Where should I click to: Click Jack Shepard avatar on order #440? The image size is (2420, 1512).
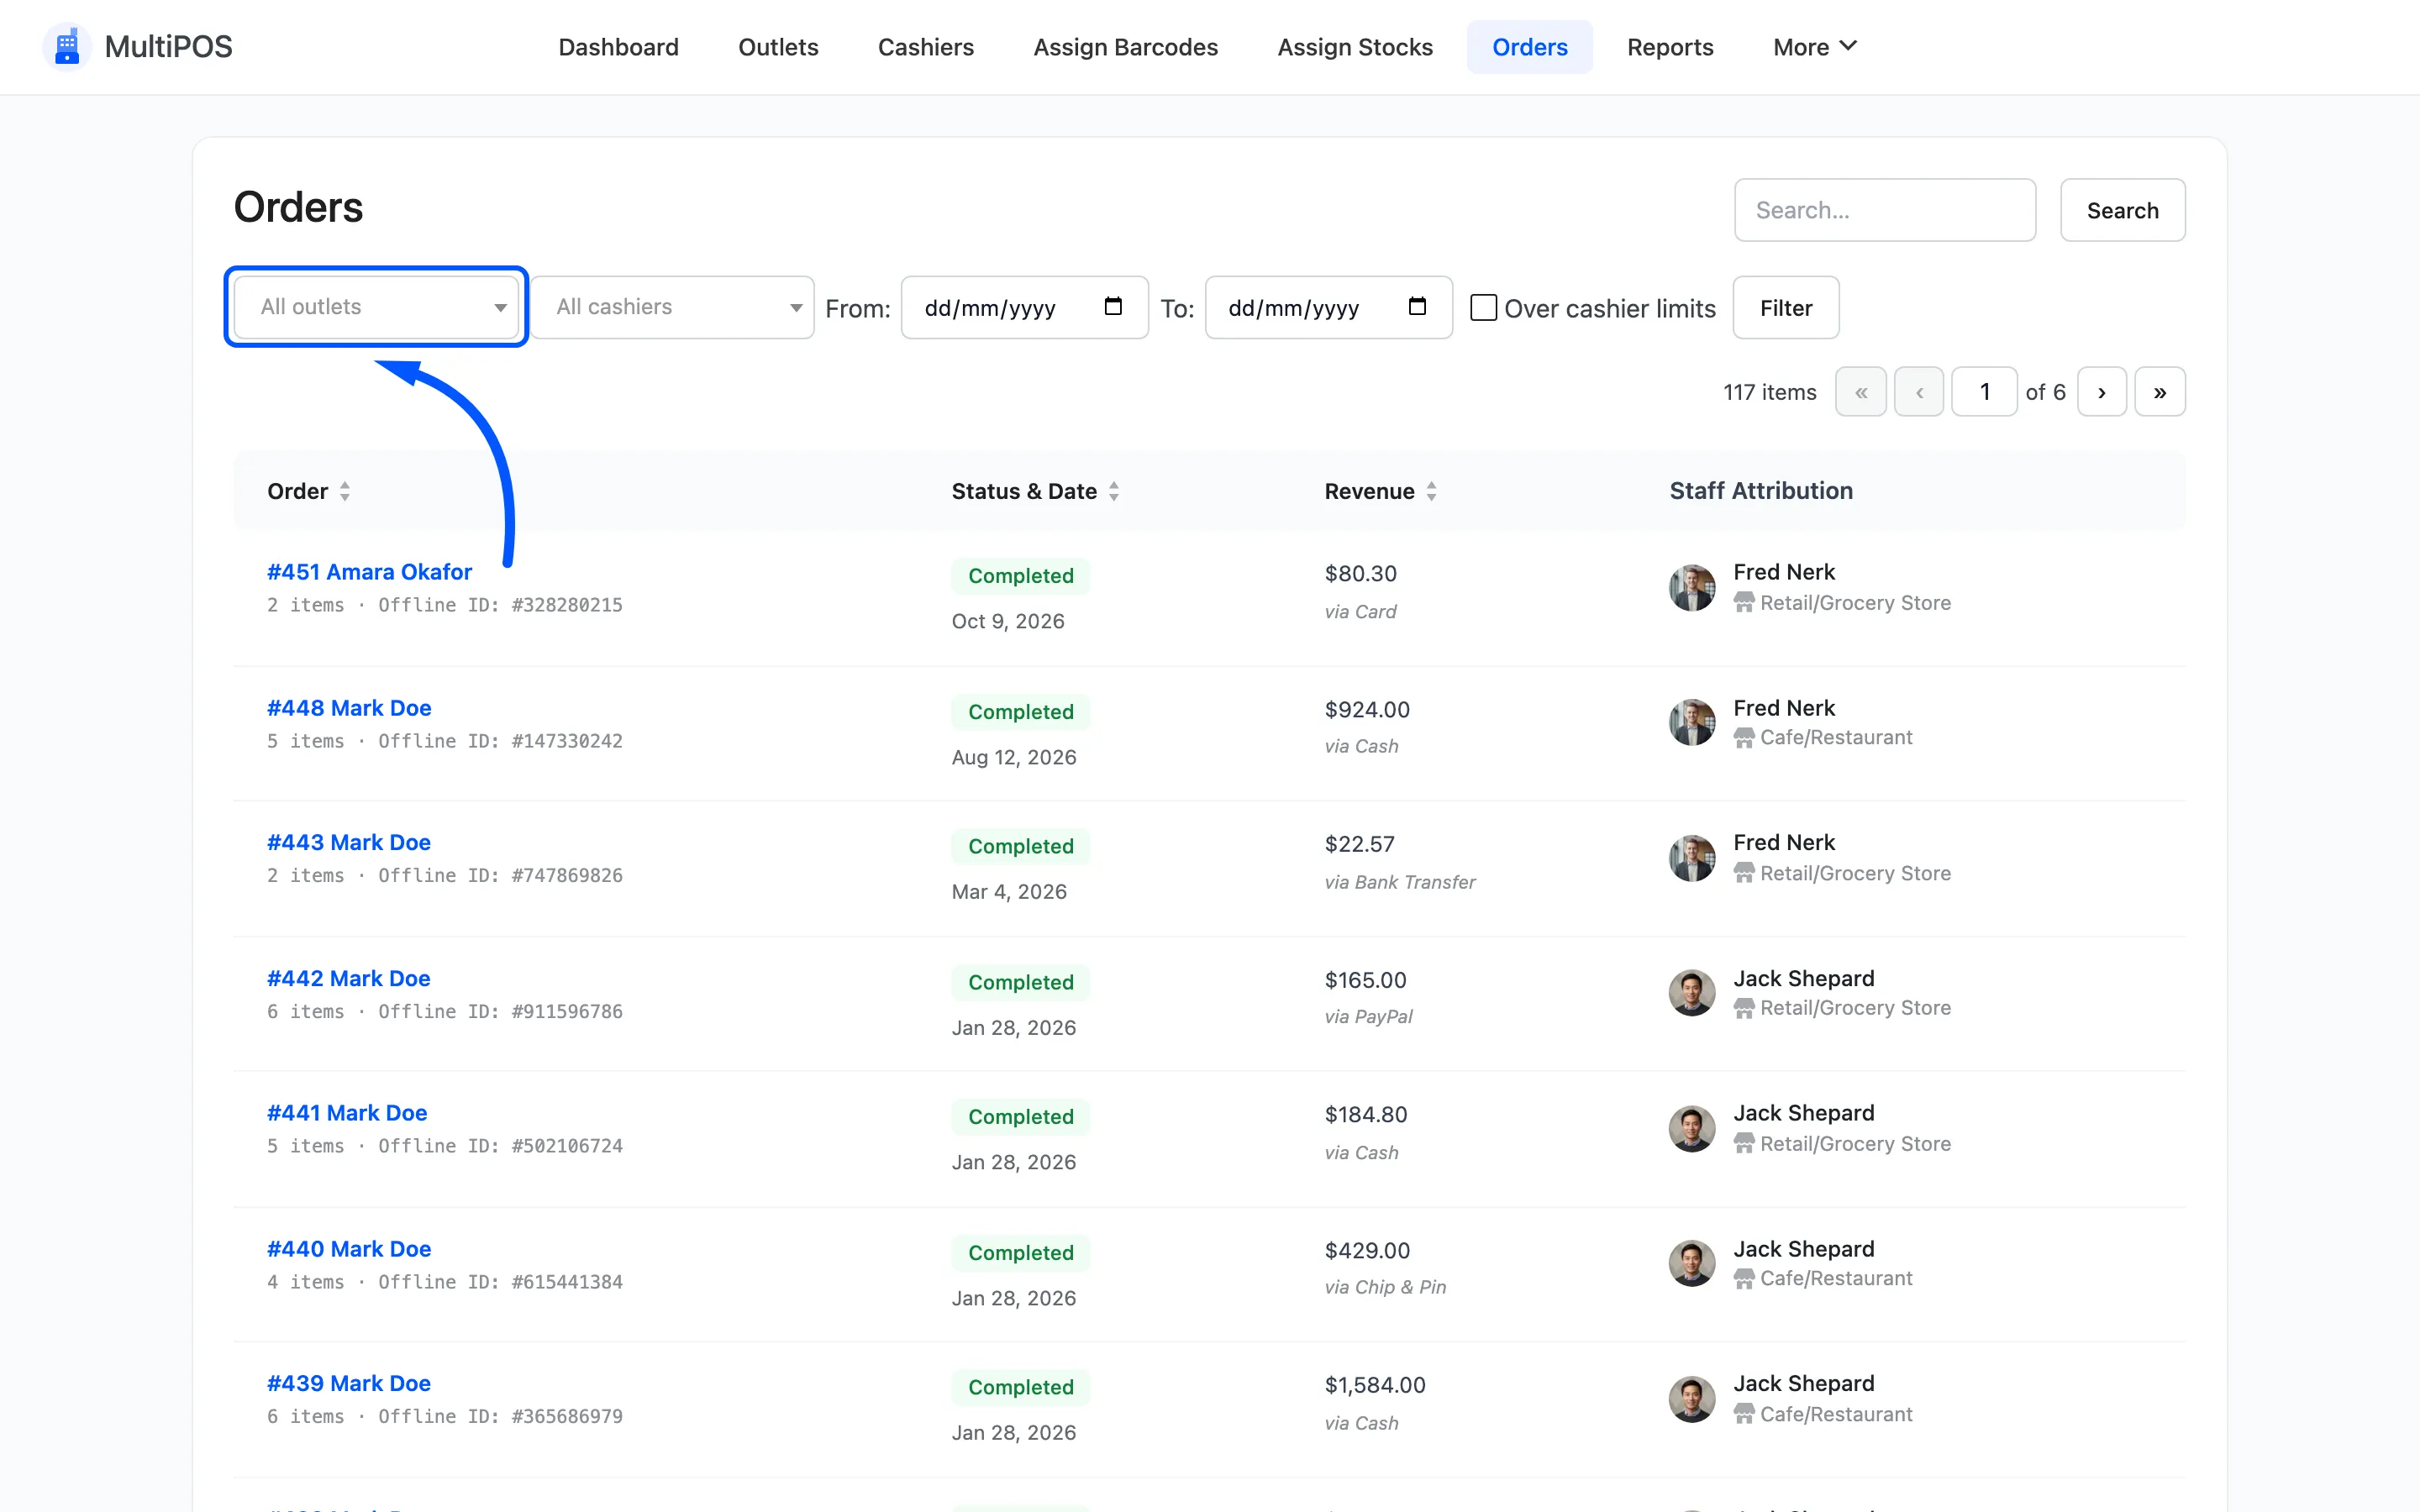(x=1692, y=1264)
